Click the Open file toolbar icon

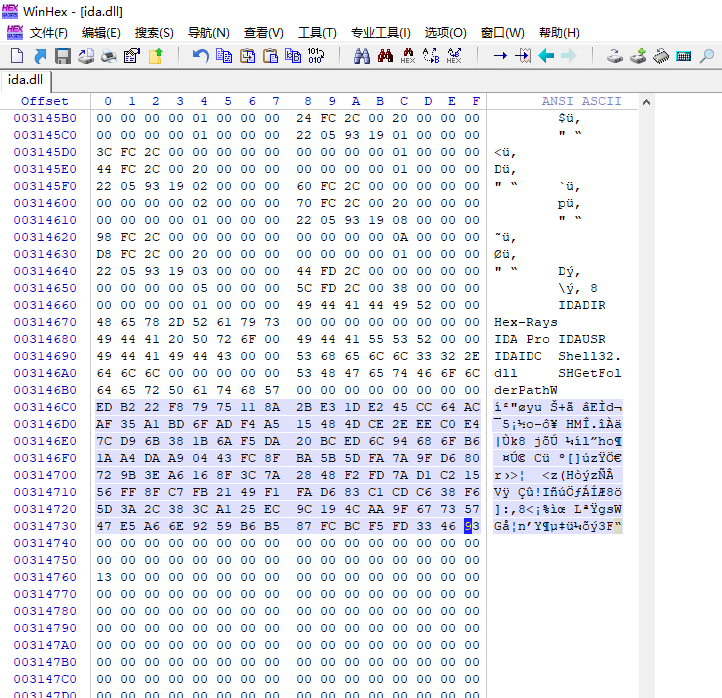coord(39,56)
